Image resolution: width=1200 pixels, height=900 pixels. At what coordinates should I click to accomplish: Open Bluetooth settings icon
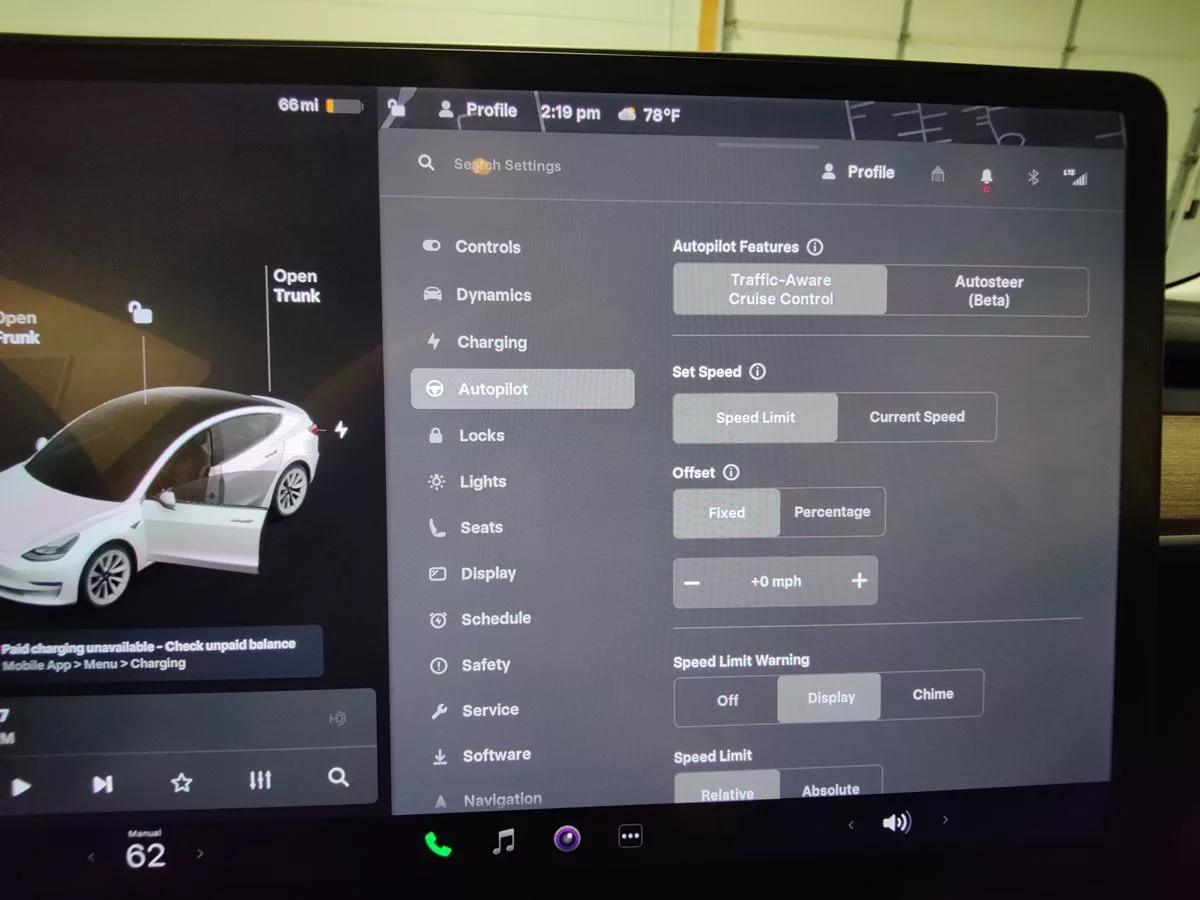pyautogui.click(x=1034, y=177)
